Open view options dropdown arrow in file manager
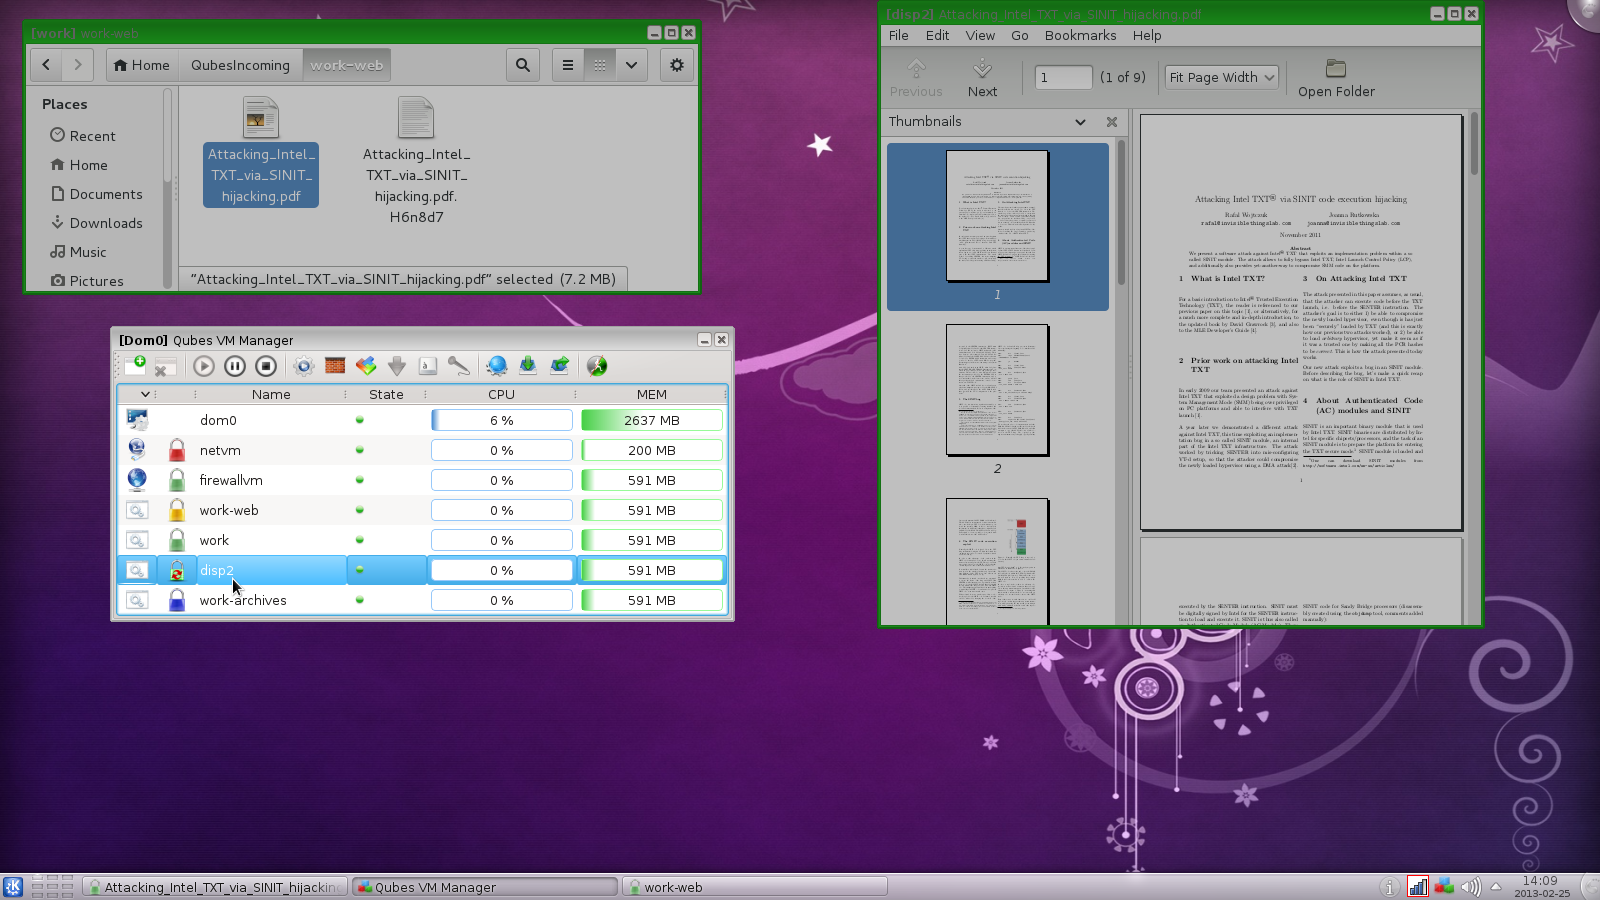The height and width of the screenshot is (900, 1600). (x=631, y=65)
